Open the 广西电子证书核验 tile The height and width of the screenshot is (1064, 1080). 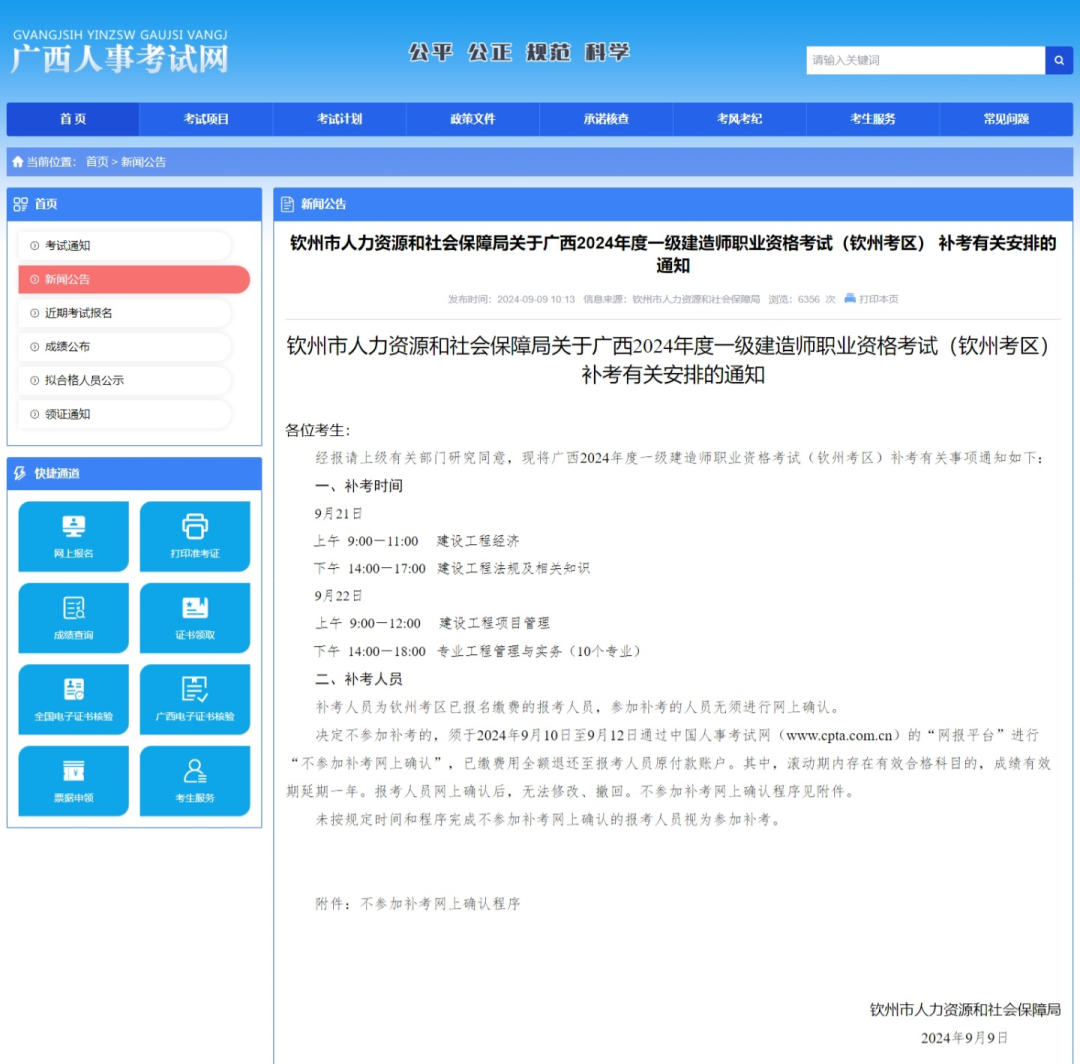(x=195, y=699)
